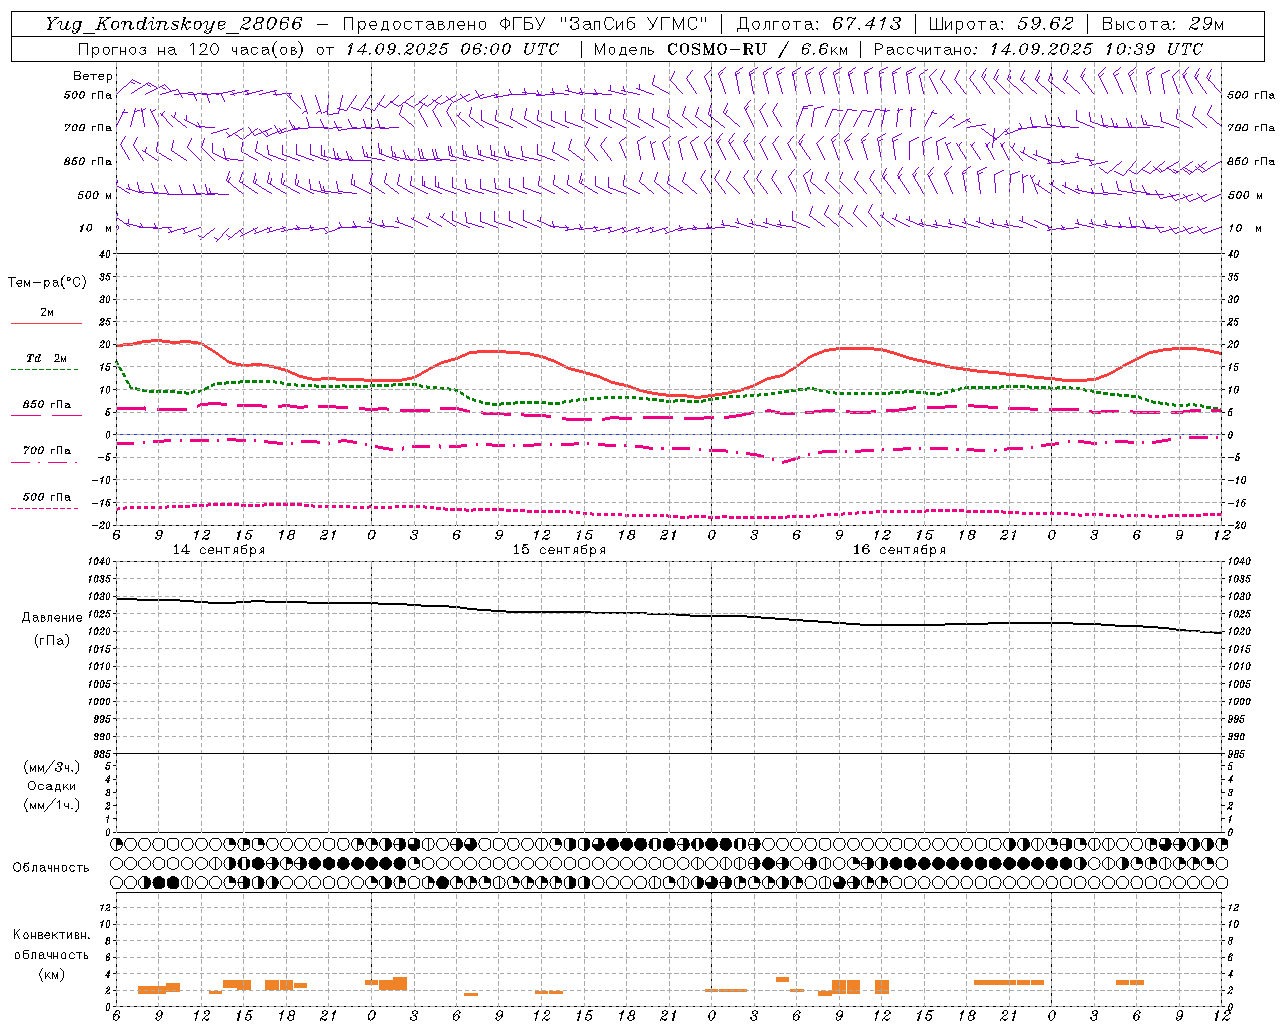Click the Осадки panel label

(x=52, y=786)
